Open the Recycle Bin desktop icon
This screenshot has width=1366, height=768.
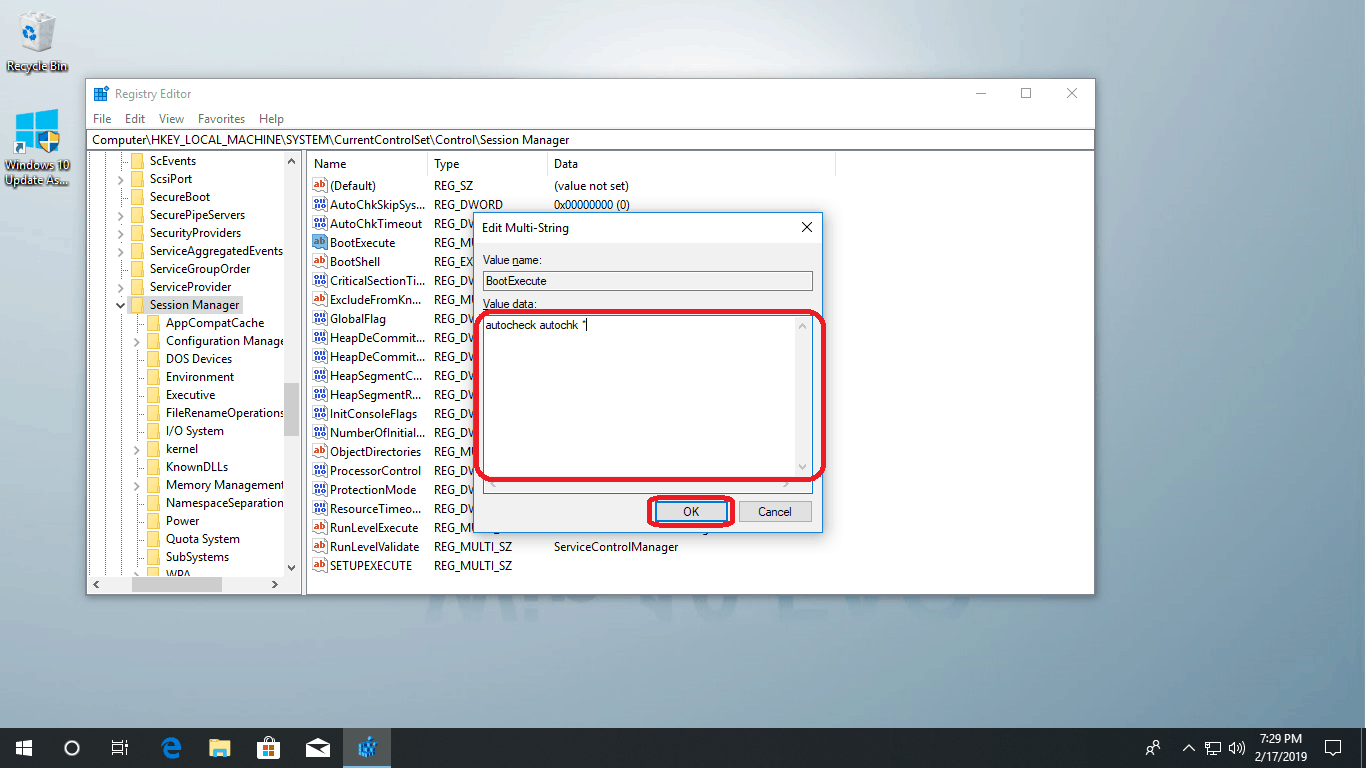[x=37, y=43]
